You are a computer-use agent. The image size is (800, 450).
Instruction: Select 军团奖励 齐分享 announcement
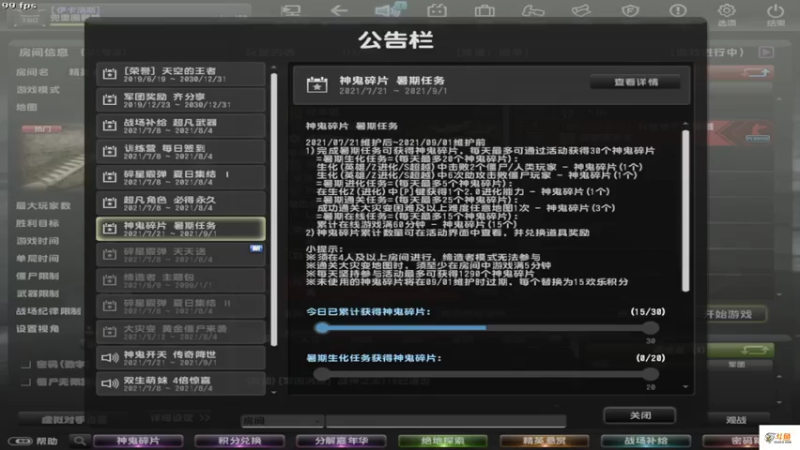(x=181, y=100)
